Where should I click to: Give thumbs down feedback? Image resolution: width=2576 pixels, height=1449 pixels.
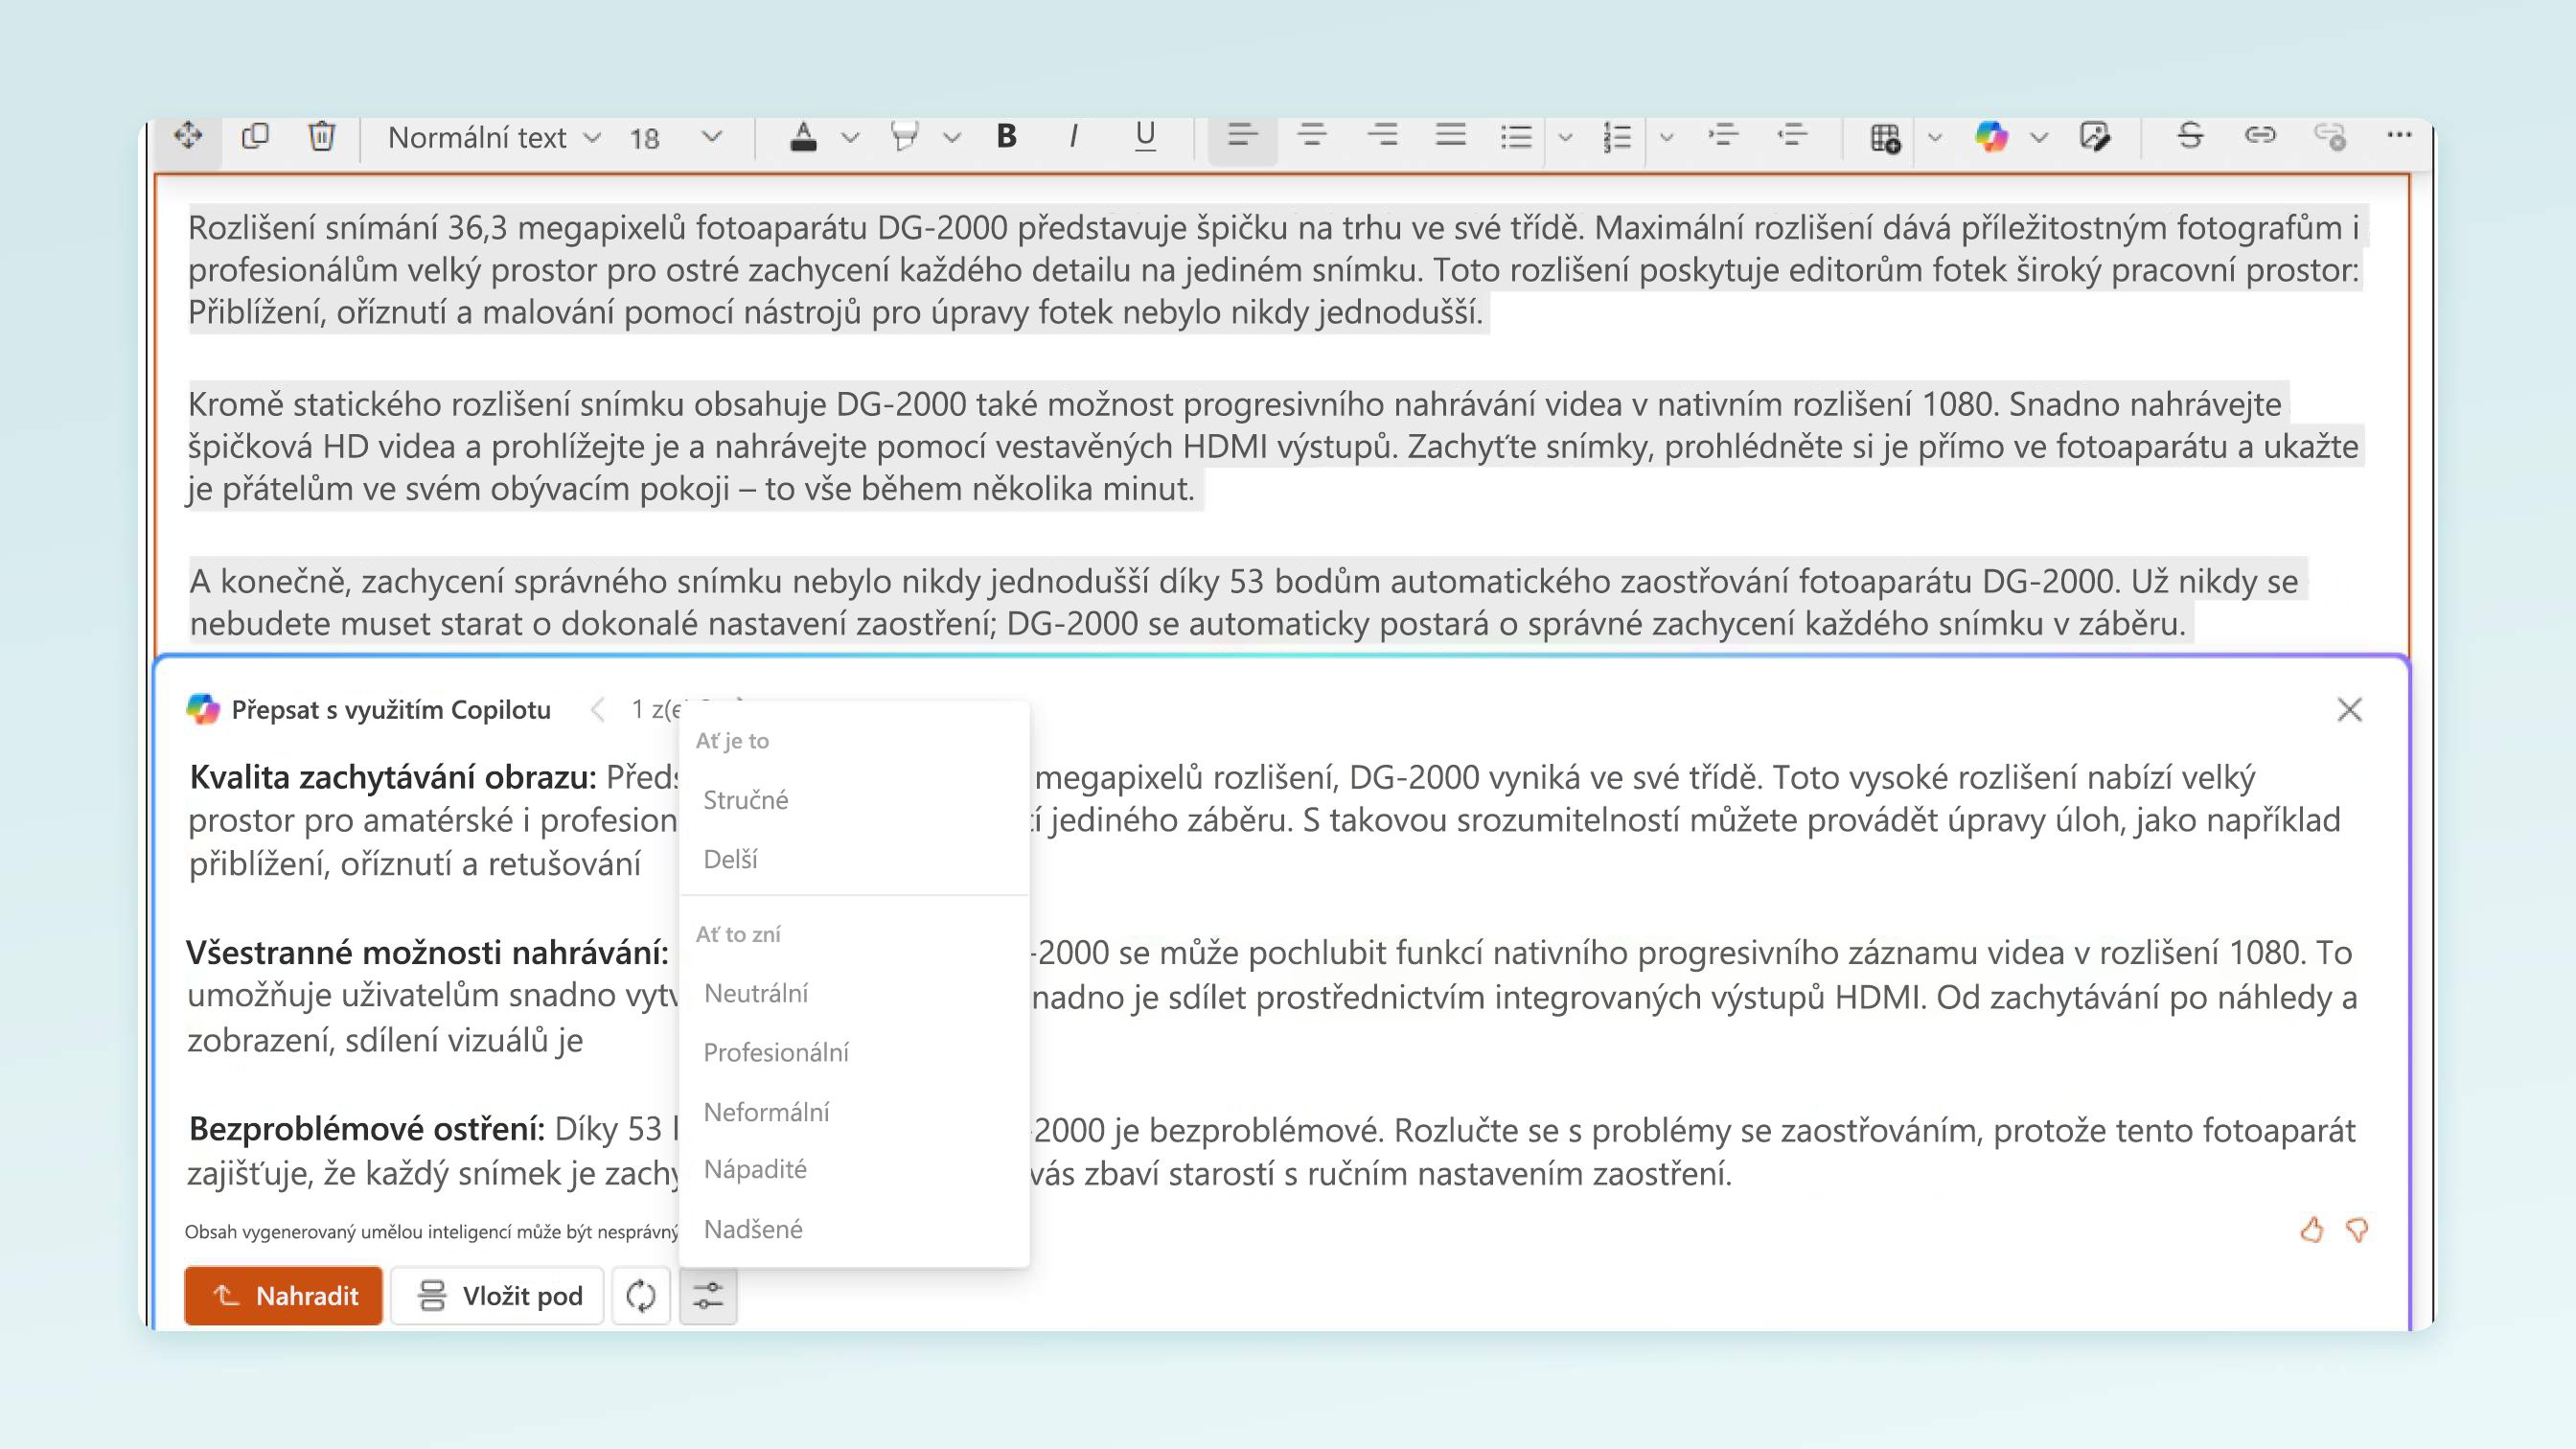click(x=2357, y=1229)
